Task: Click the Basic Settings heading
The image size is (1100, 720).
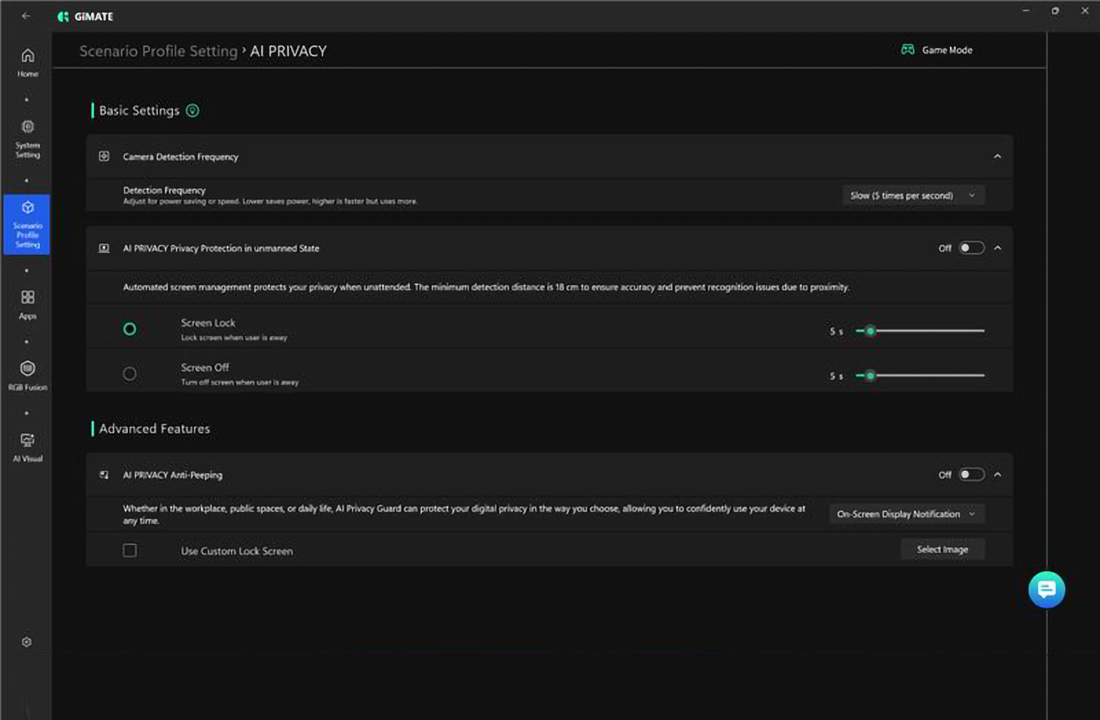Action: (x=139, y=110)
